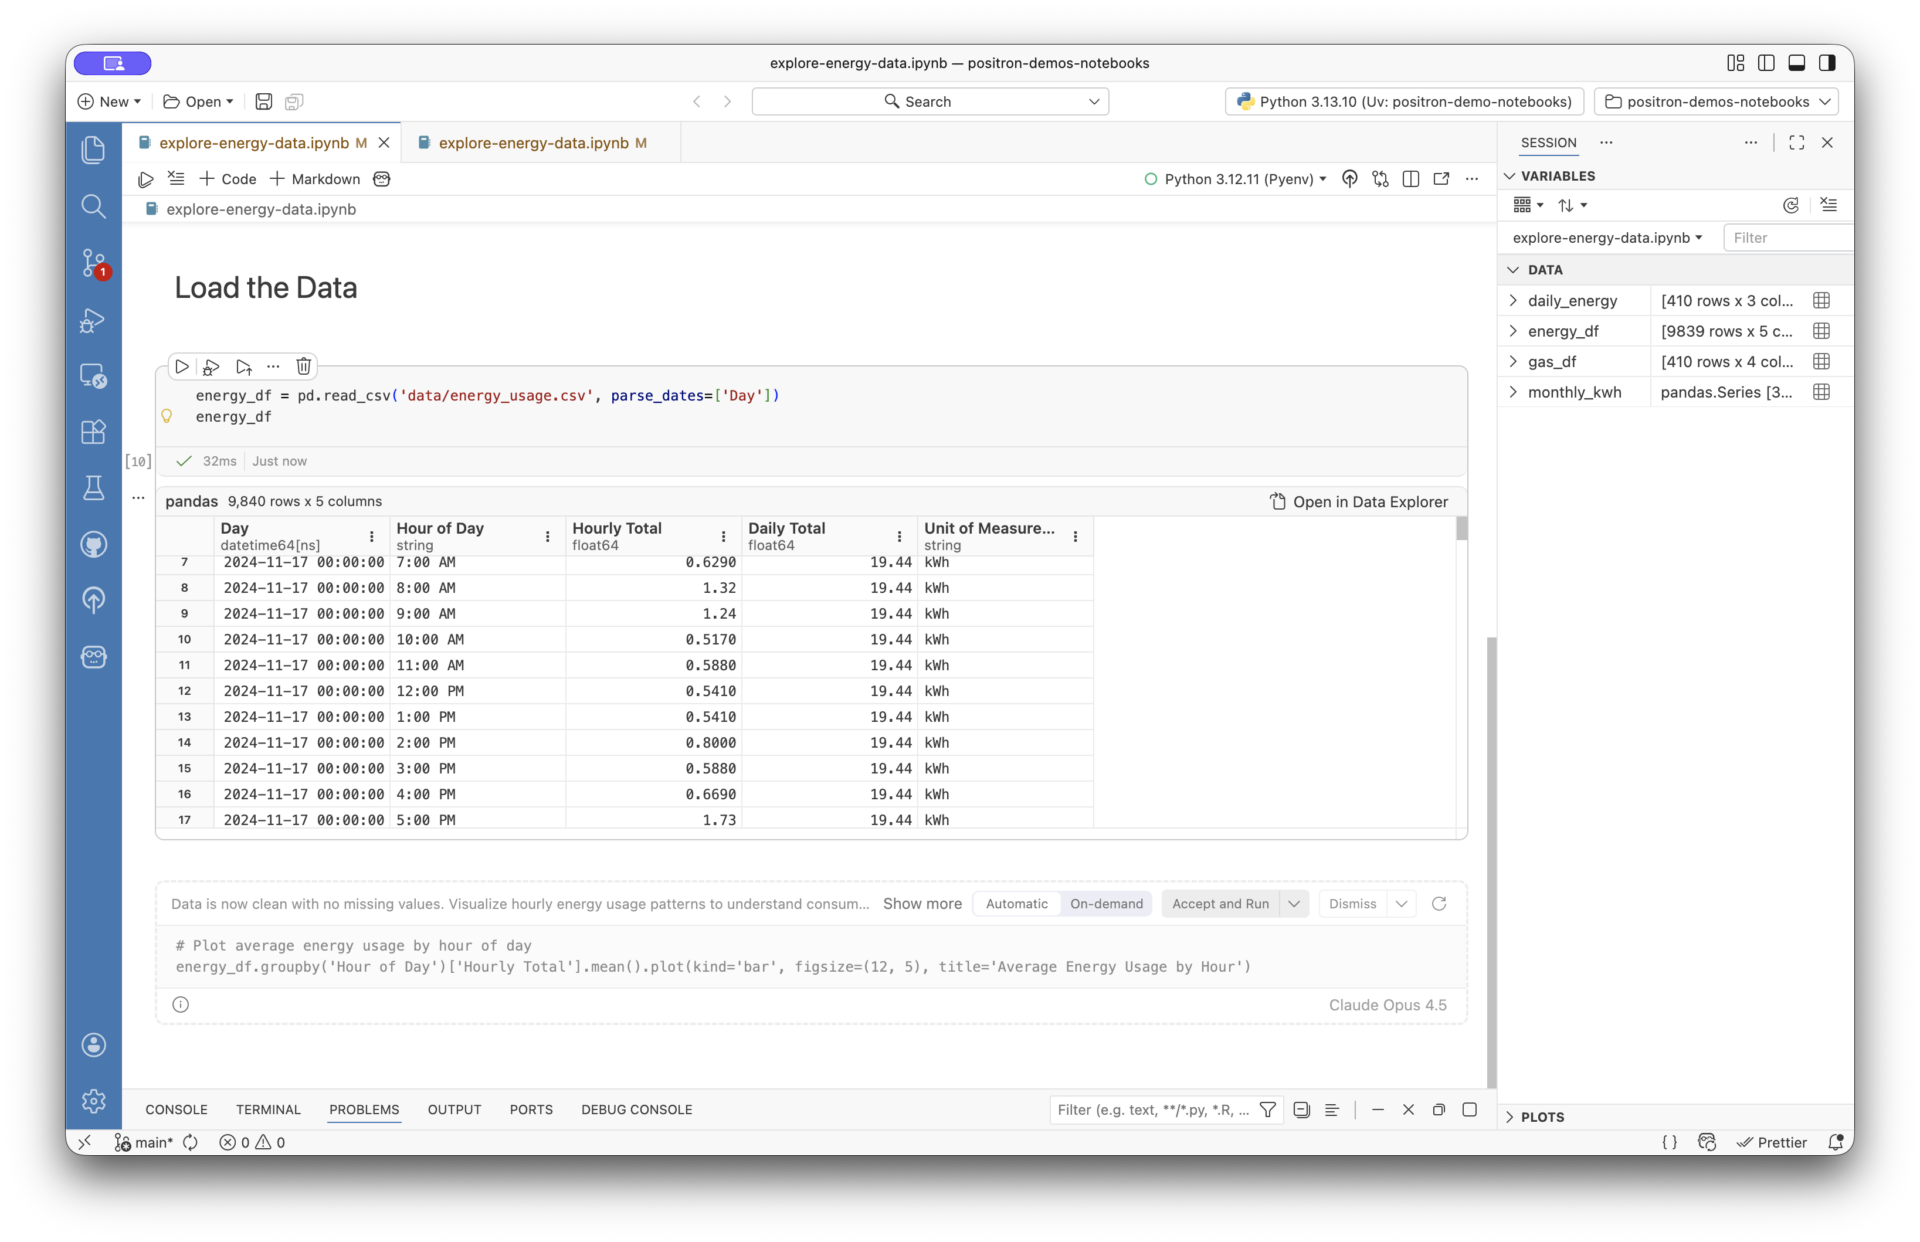Image resolution: width=1920 pixels, height=1242 pixels.
Task: Click the variables Filter input field
Action: (x=1787, y=238)
